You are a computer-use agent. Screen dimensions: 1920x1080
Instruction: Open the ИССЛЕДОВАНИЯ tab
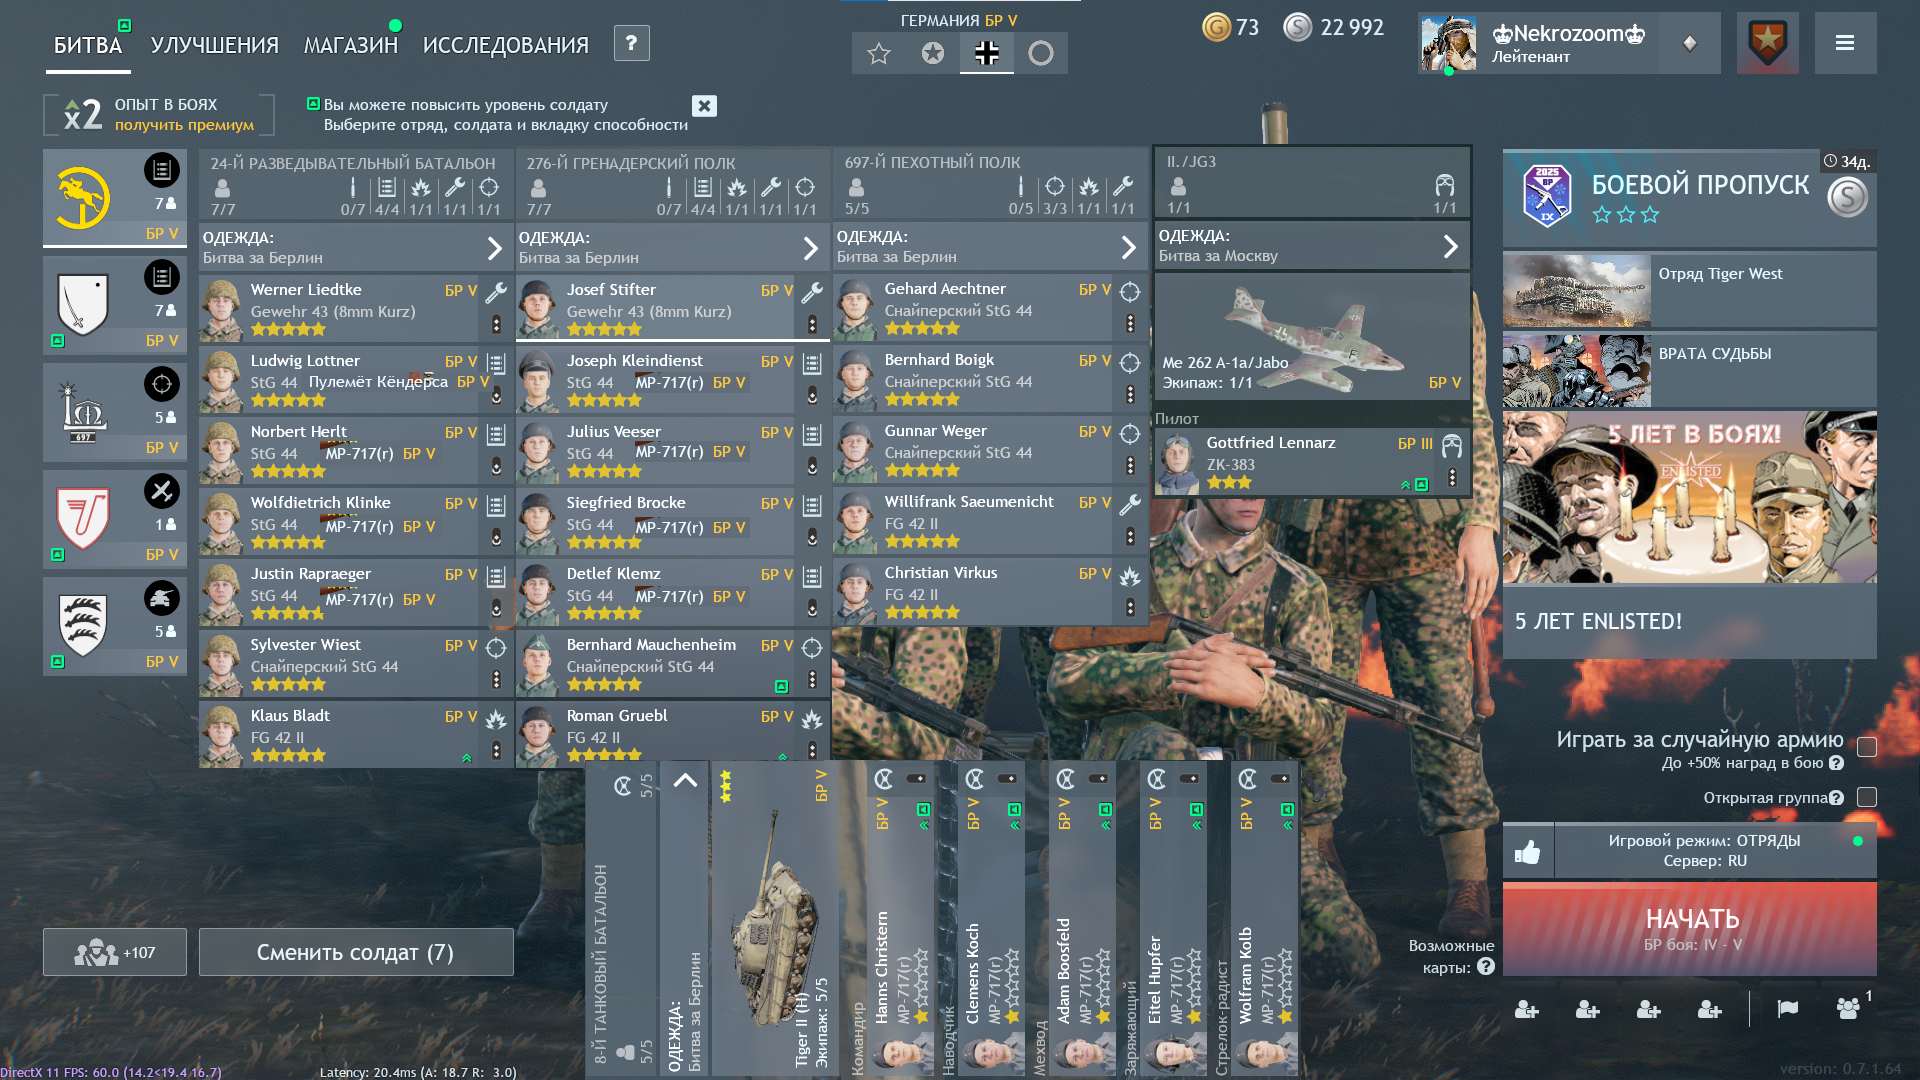coord(505,45)
